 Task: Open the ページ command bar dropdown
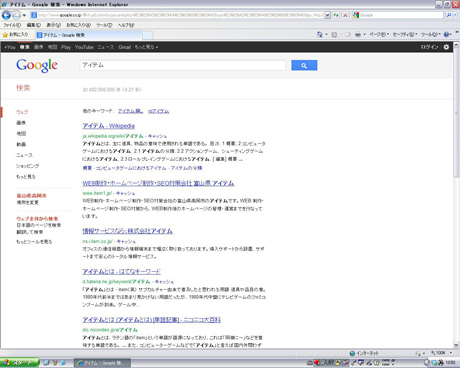point(379,34)
